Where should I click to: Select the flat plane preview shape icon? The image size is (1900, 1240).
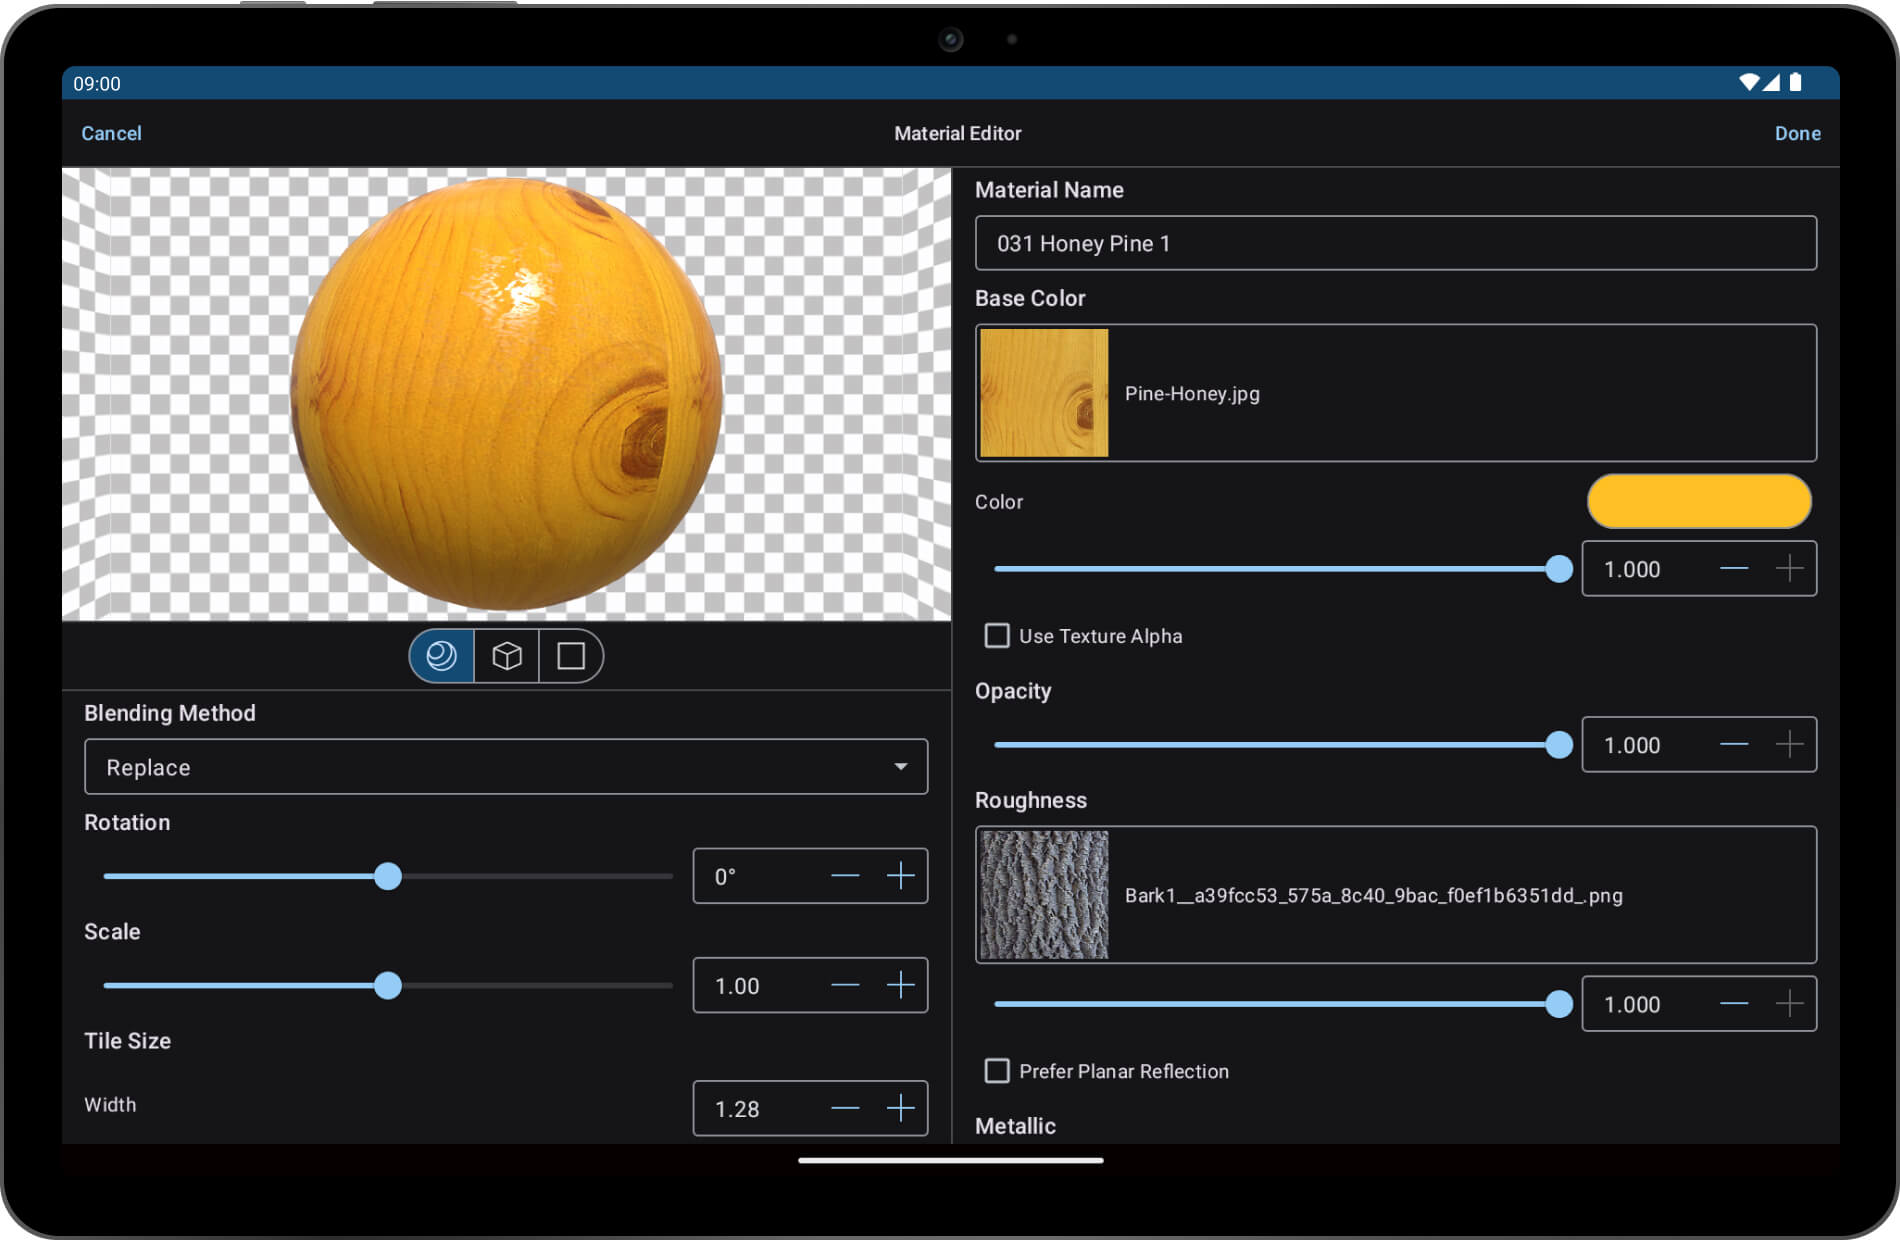pos(571,656)
